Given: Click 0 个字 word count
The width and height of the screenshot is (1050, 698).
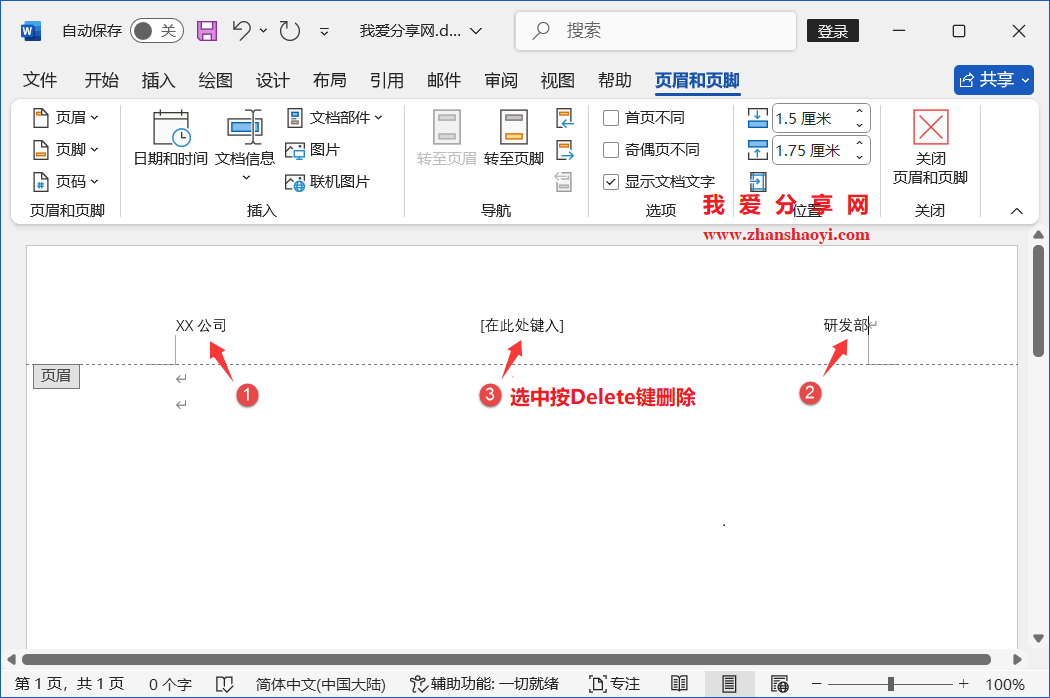Looking at the screenshot, I should point(170,684).
